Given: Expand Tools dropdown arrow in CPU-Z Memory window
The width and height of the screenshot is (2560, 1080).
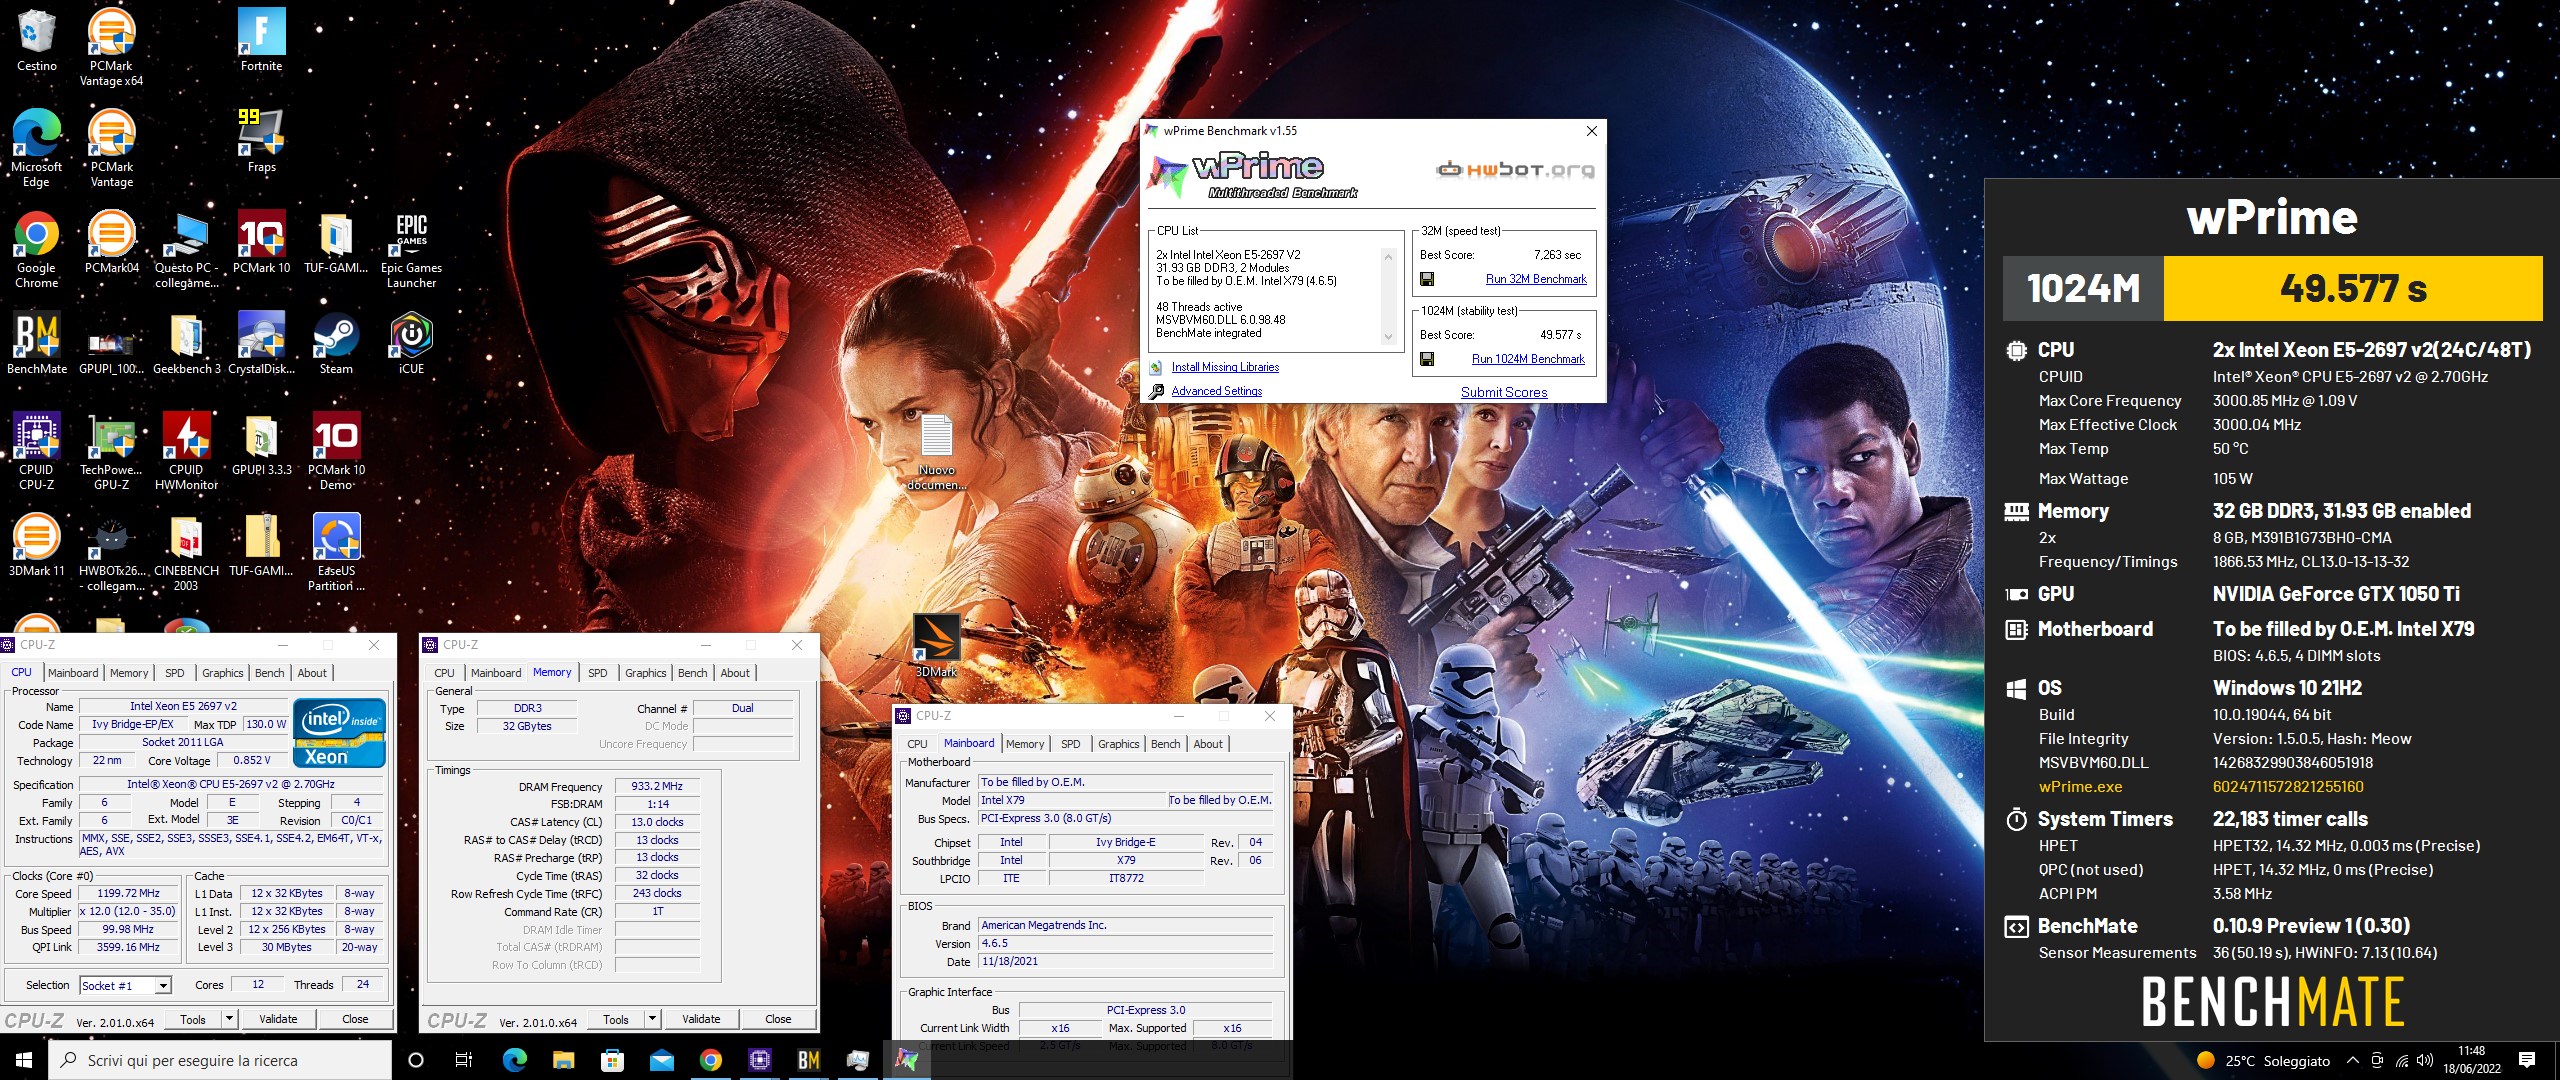Looking at the screenshot, I should tap(653, 1019).
